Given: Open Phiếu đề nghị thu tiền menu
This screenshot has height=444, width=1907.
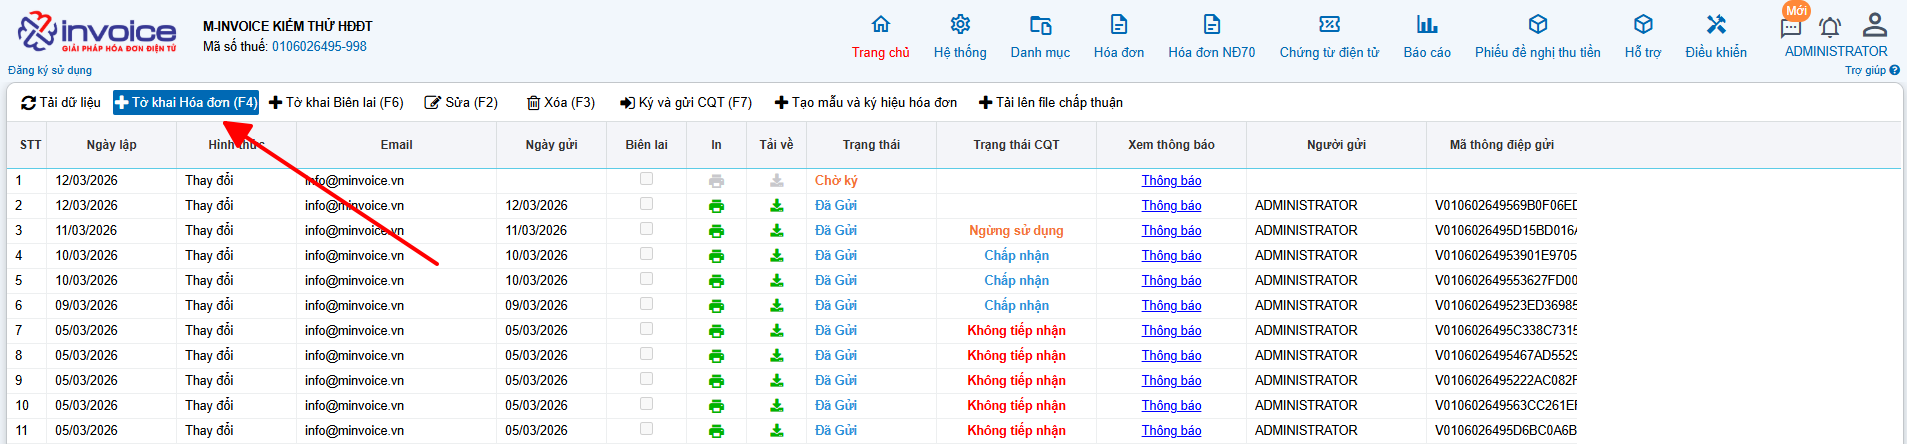Looking at the screenshot, I should pyautogui.click(x=1537, y=37).
